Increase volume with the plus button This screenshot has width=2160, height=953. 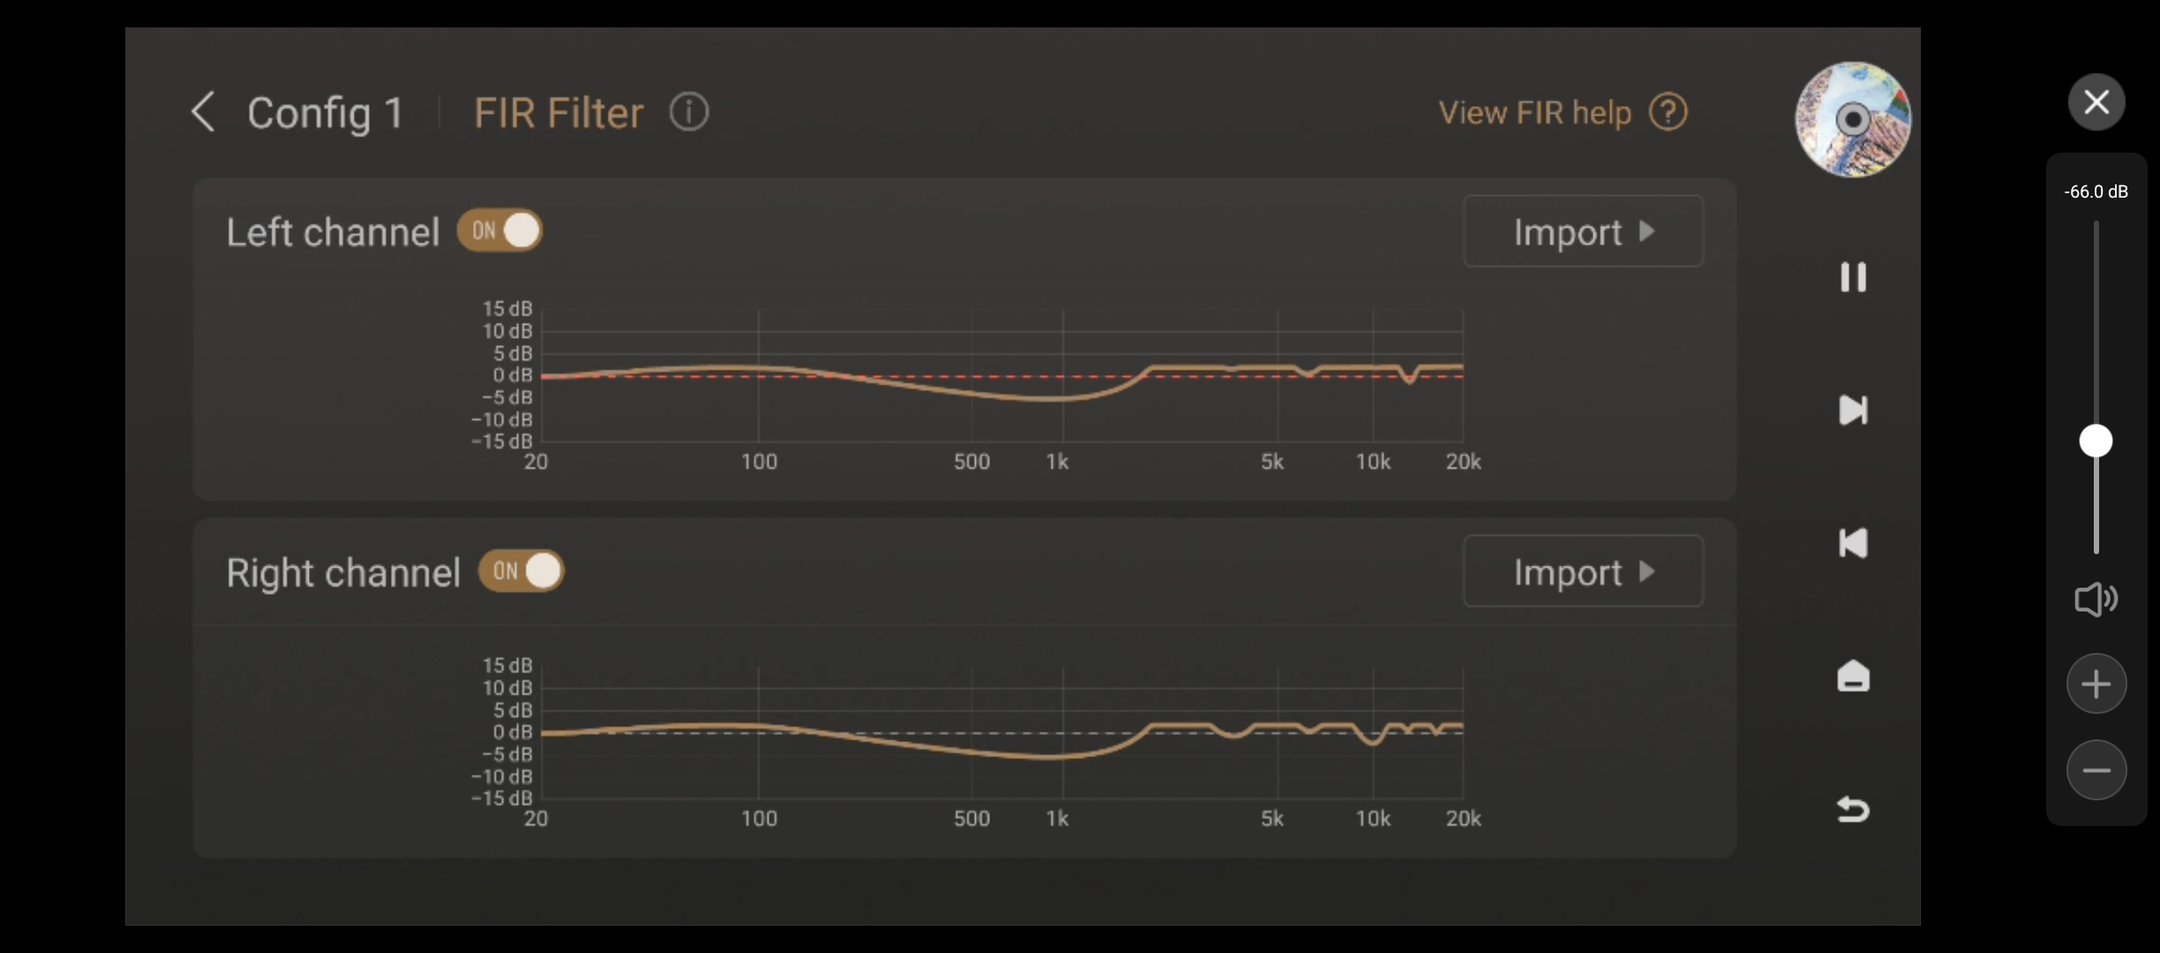2096,684
